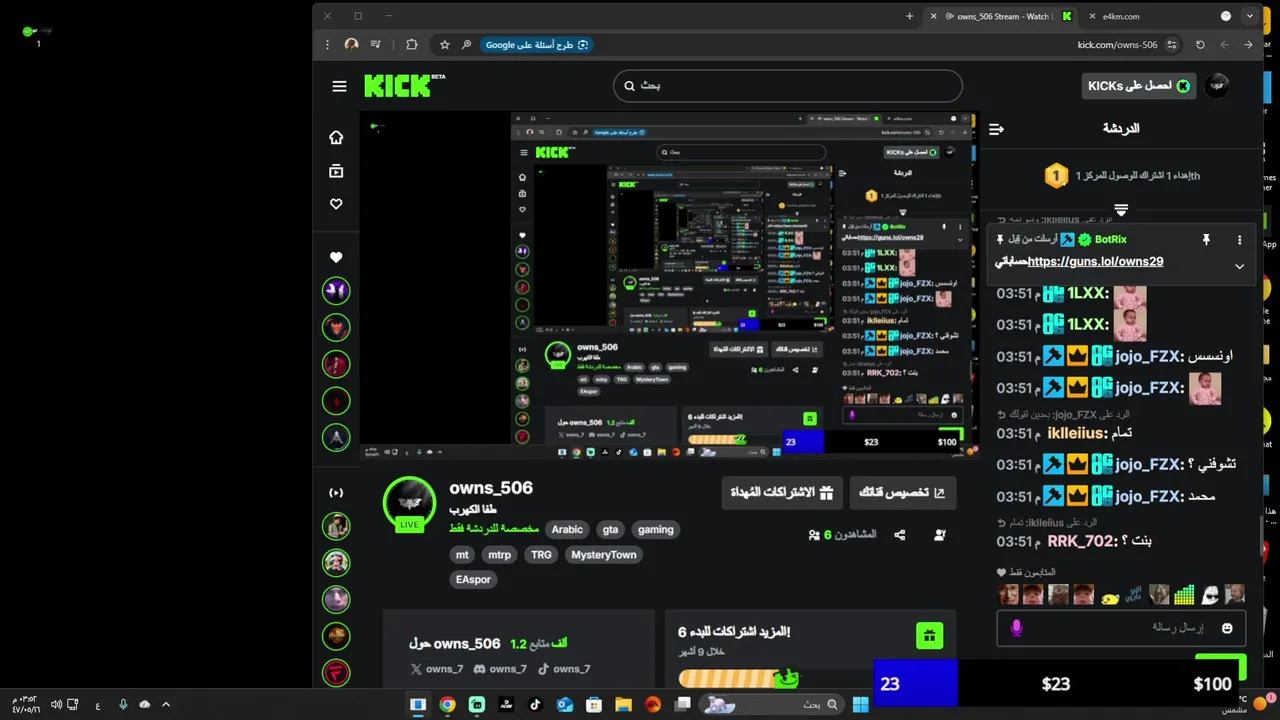The height and width of the screenshot is (720, 1280).
Task: Select the EAspor tag
Action: (x=474, y=580)
